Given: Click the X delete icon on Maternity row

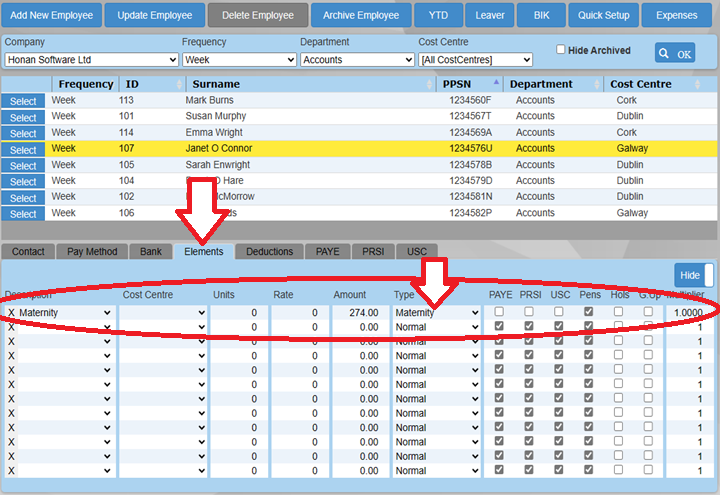Looking at the screenshot, I should 11,313.
